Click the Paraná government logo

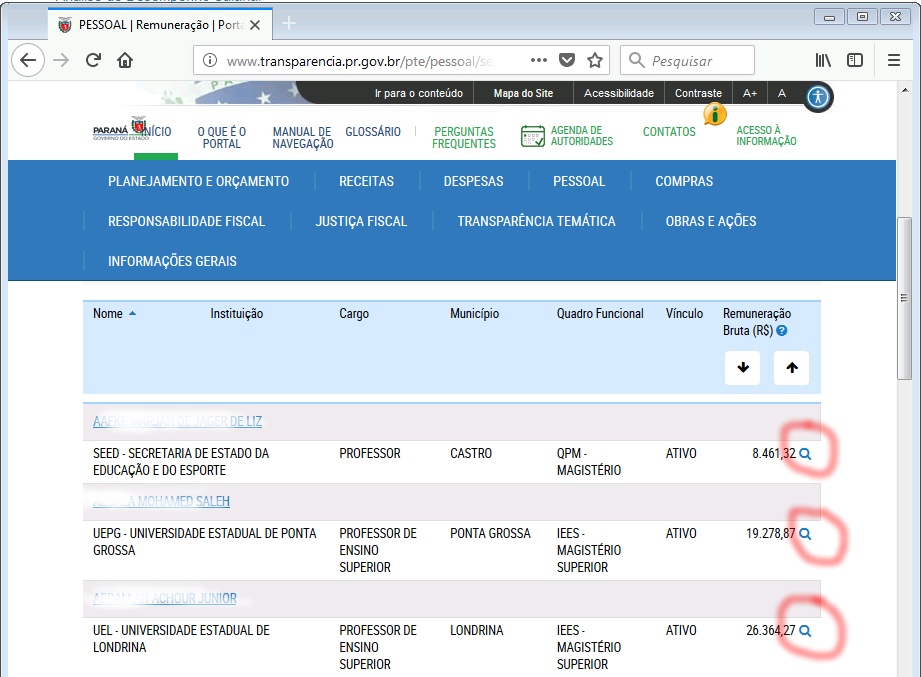pyautogui.click(x=120, y=128)
